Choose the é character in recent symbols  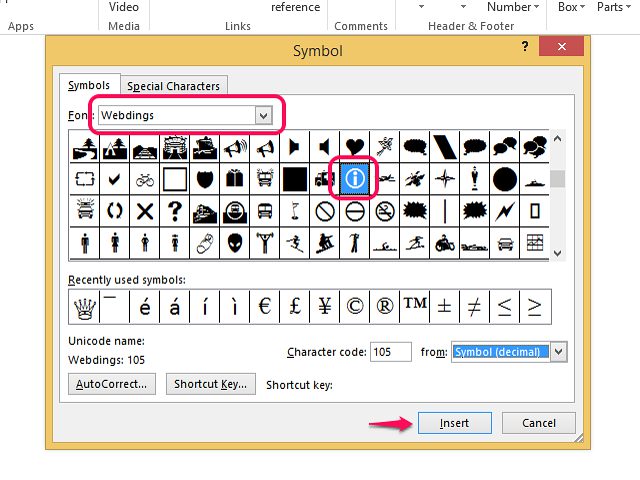[145, 307]
